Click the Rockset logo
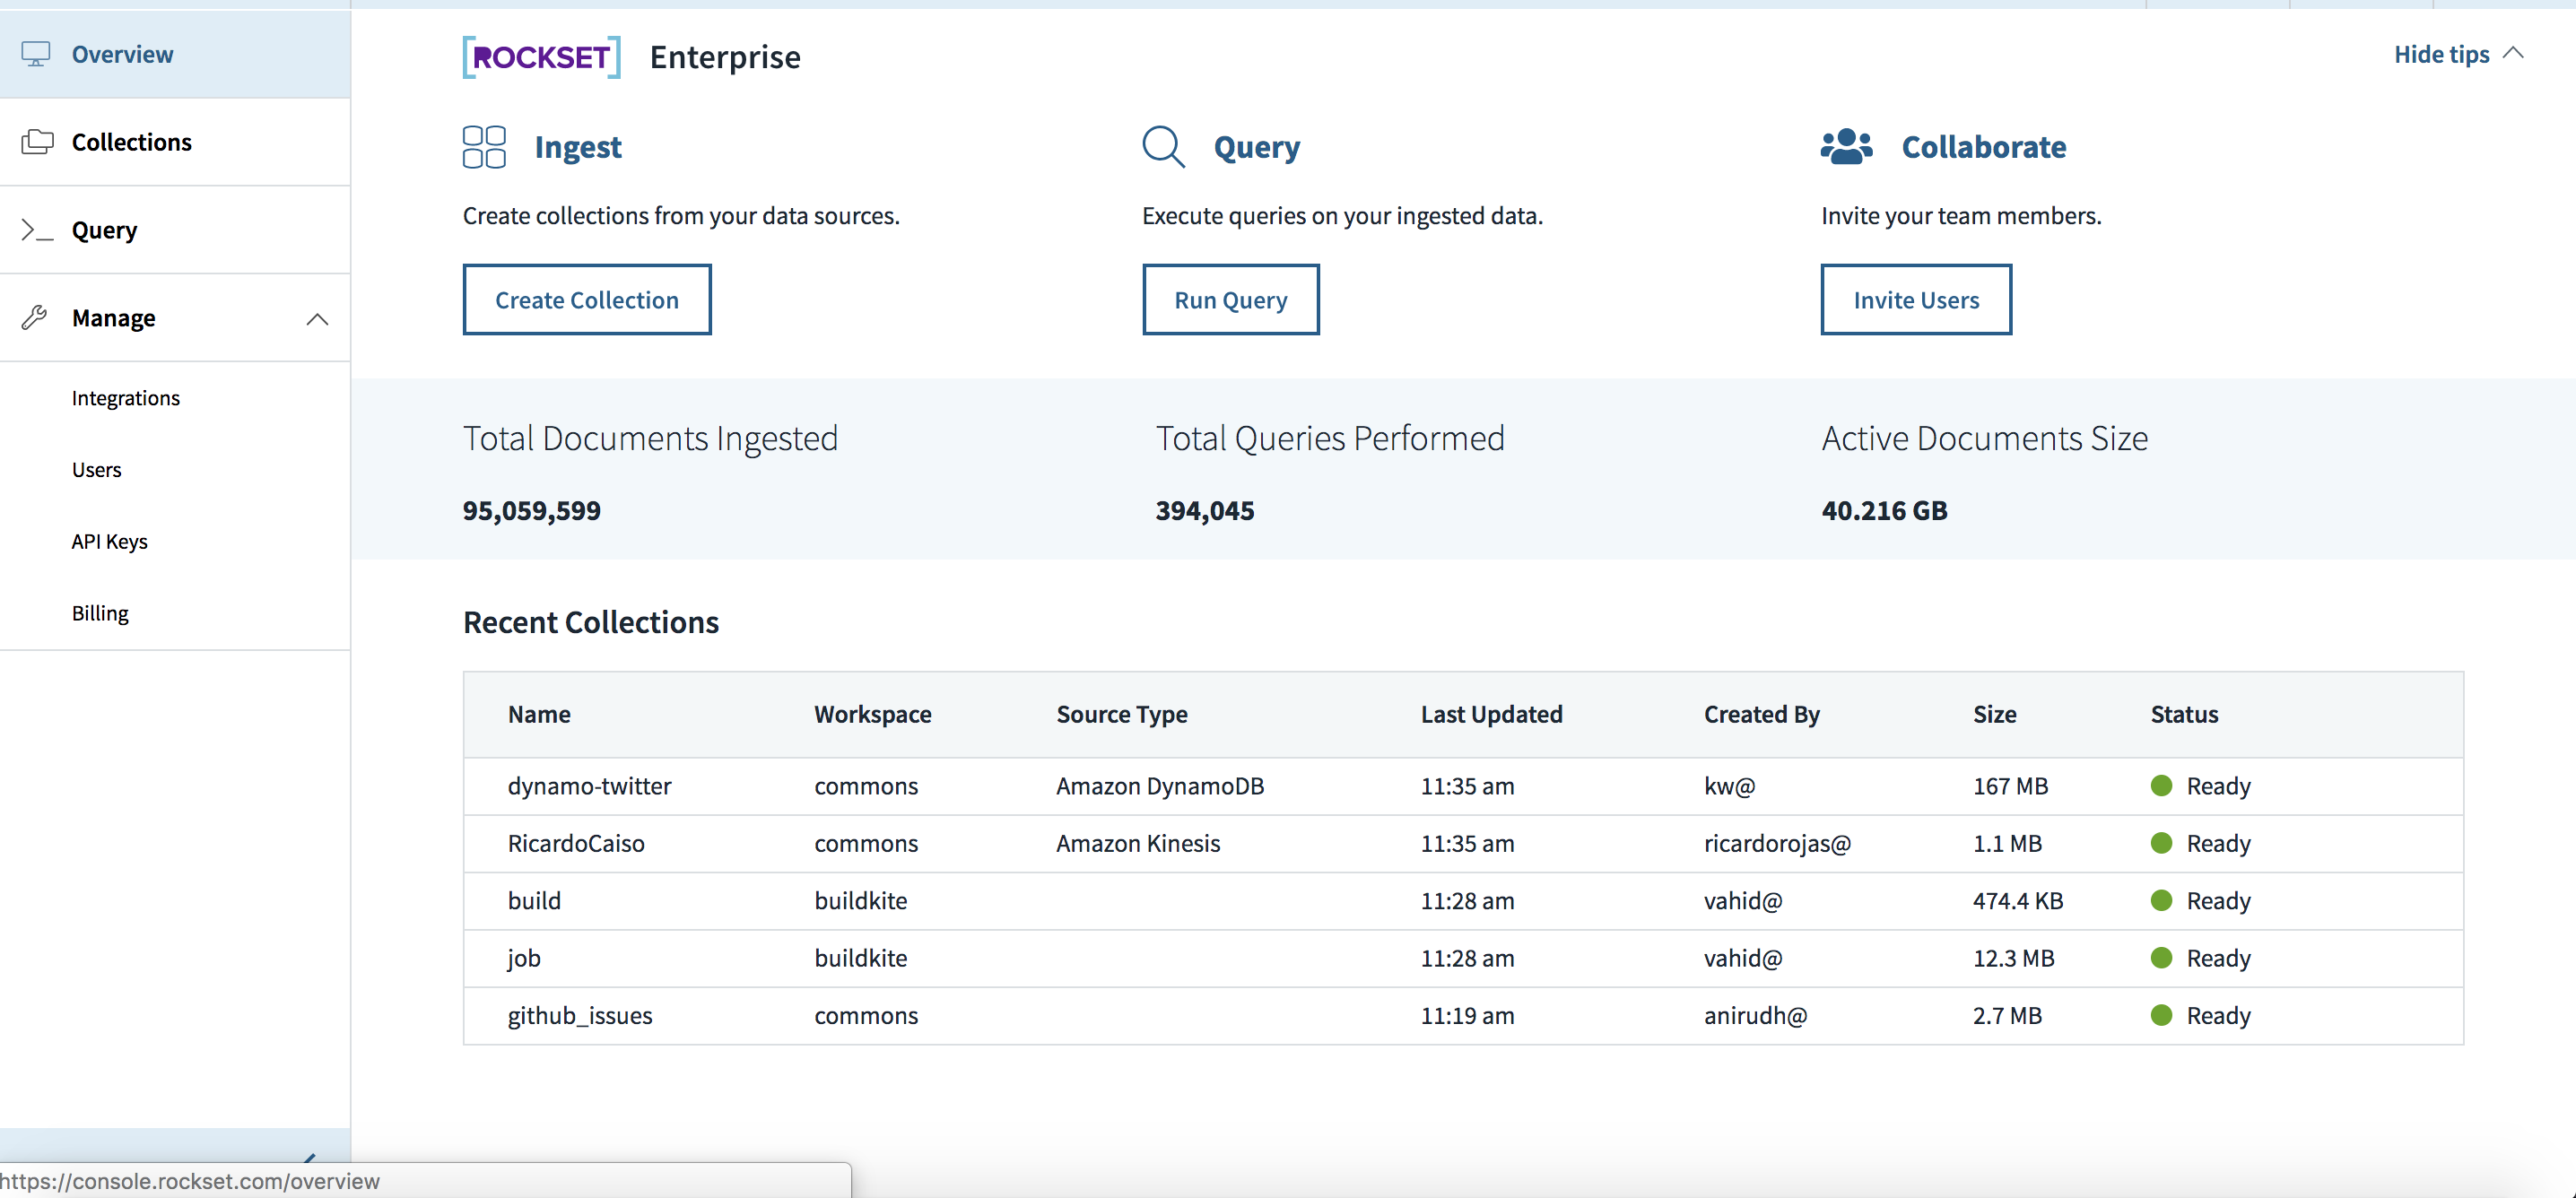2576x1198 pixels. pos(541,57)
